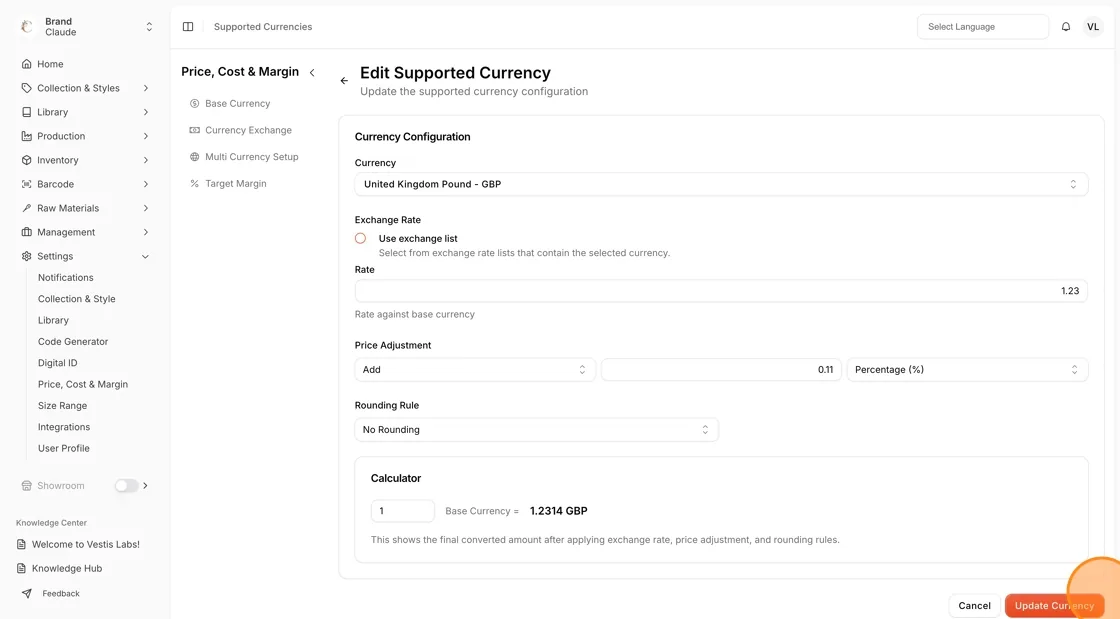Image resolution: width=1120 pixels, height=619 pixels.
Task: Open Integrations settings
Action: point(64,427)
